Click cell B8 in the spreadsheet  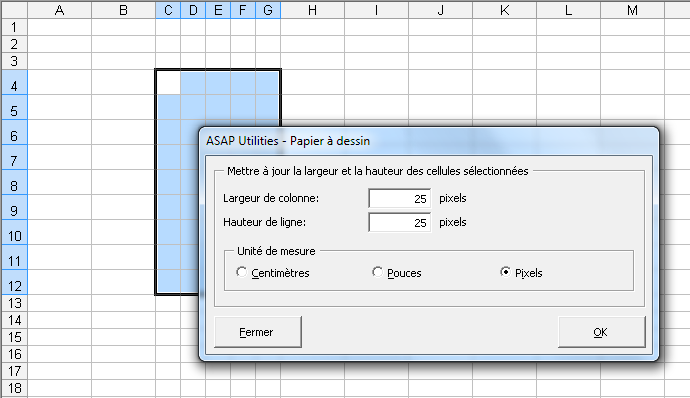coord(124,182)
